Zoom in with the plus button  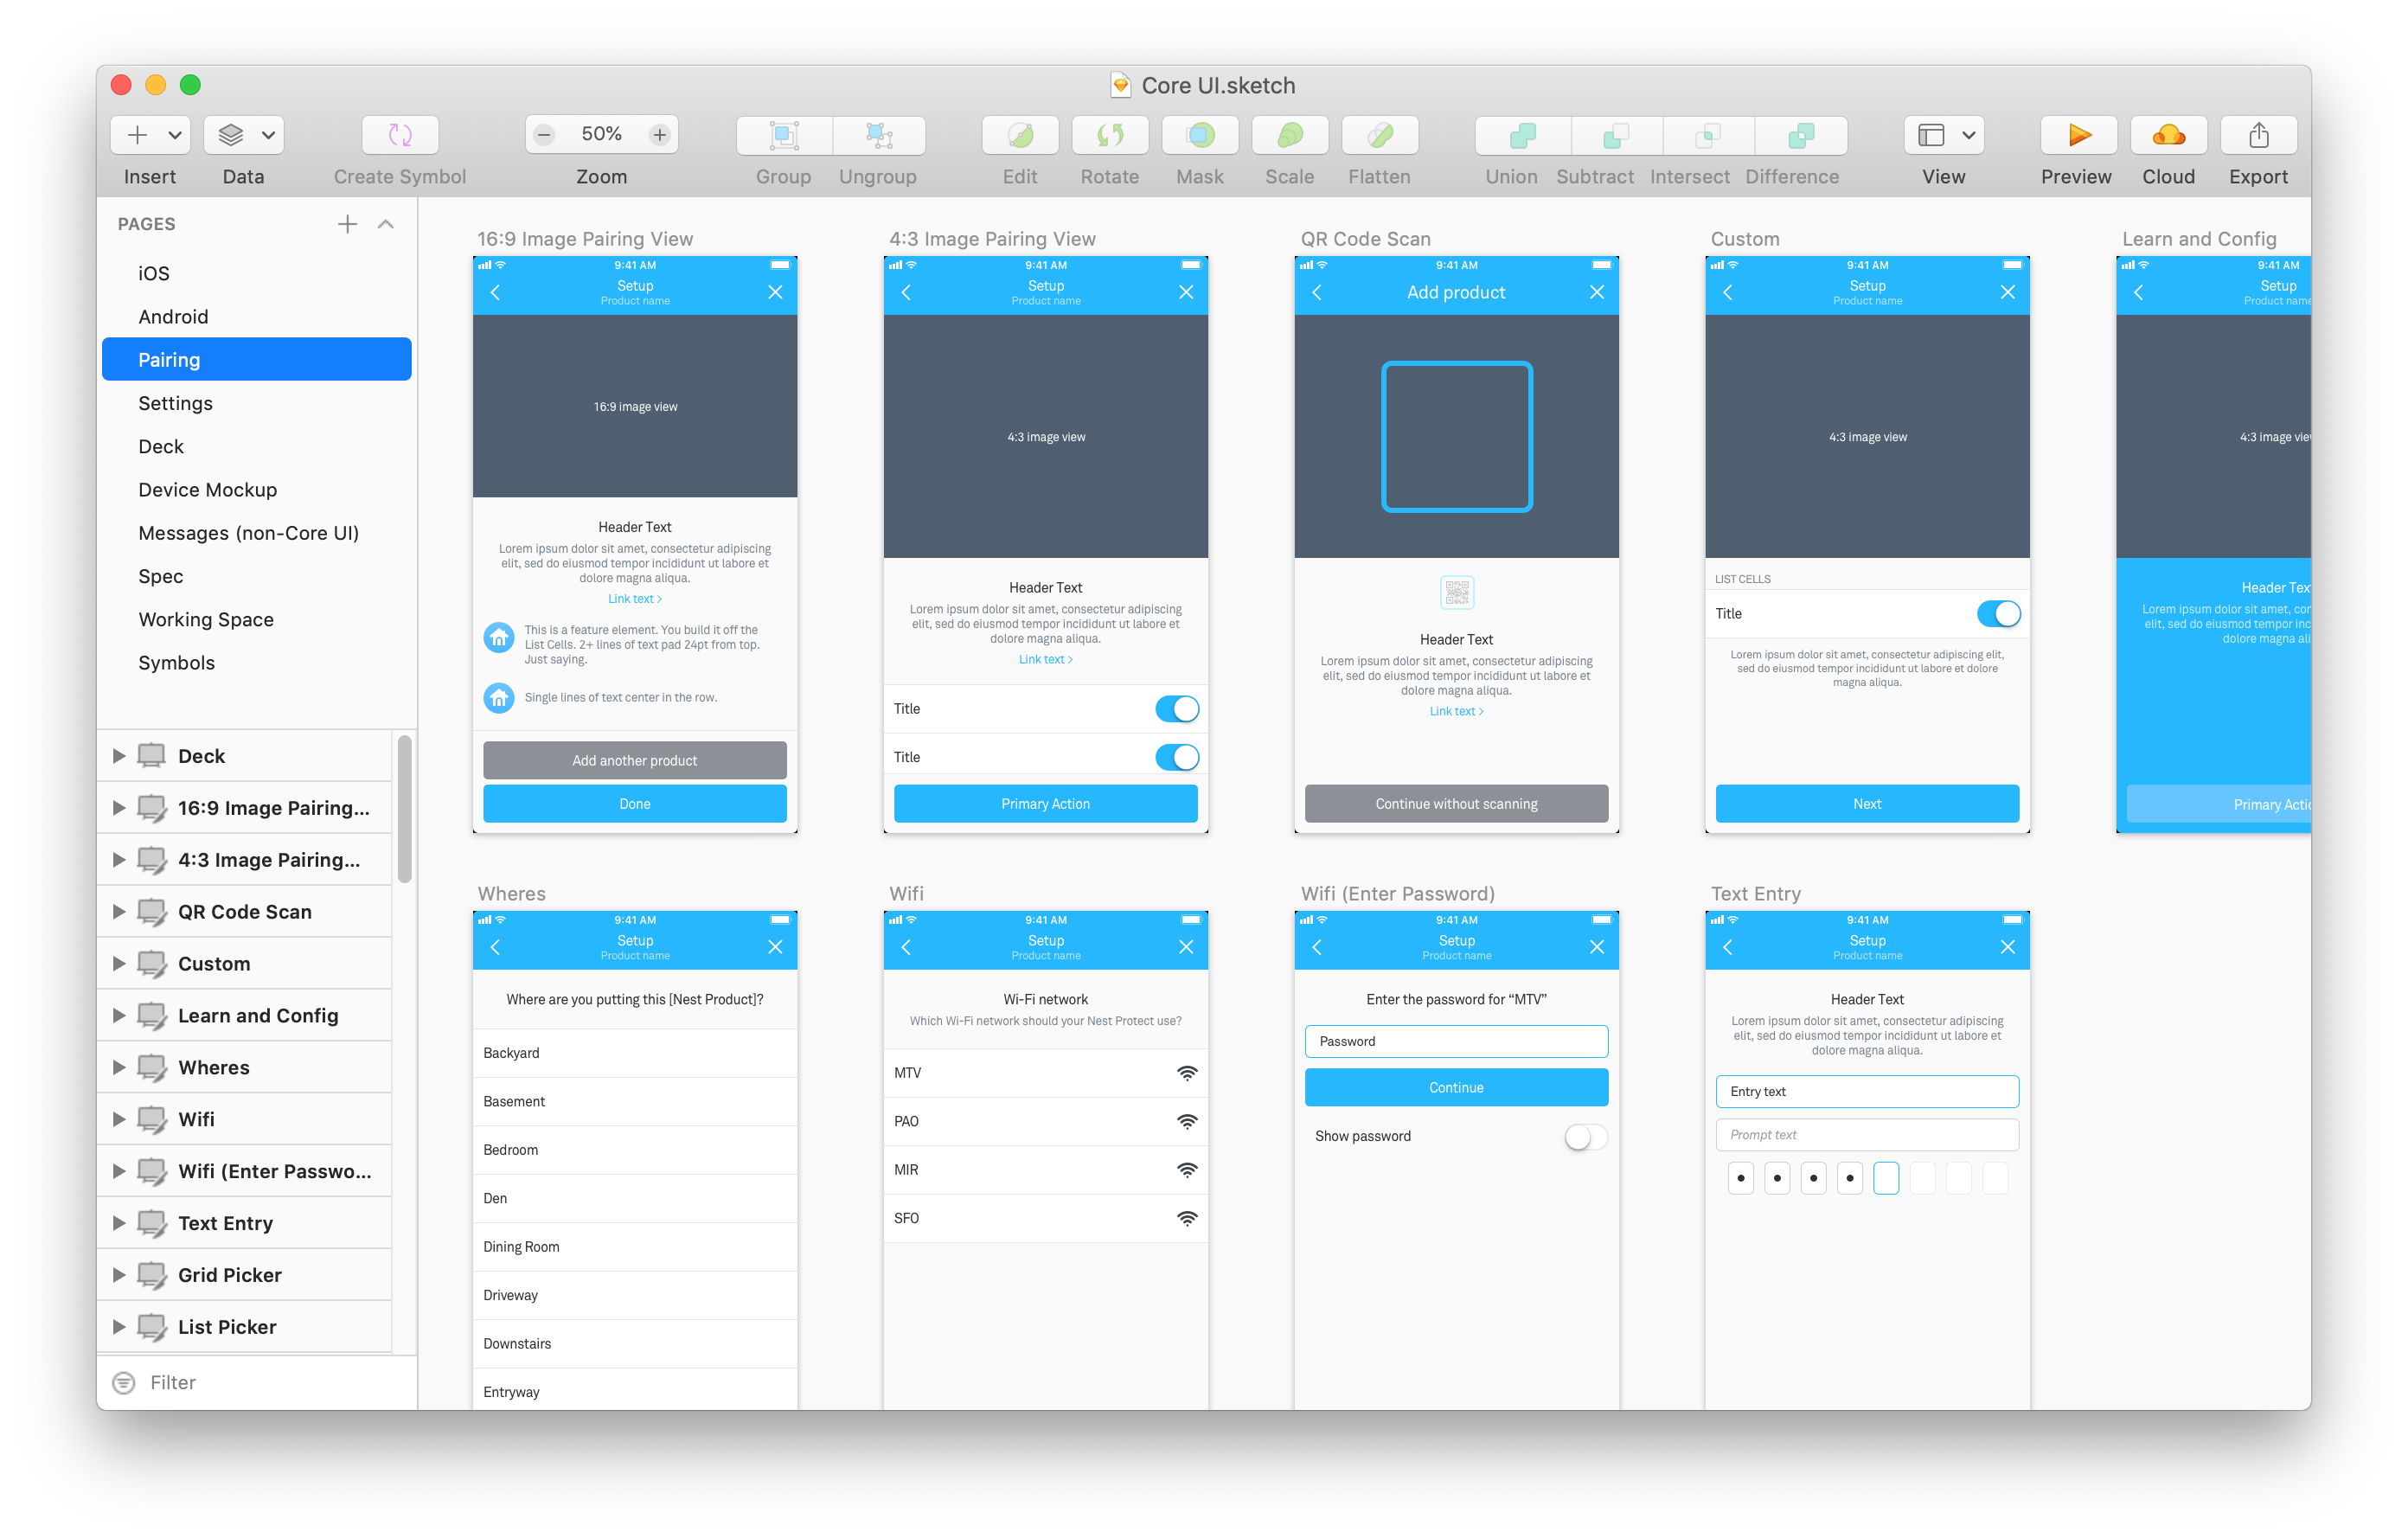click(x=659, y=134)
